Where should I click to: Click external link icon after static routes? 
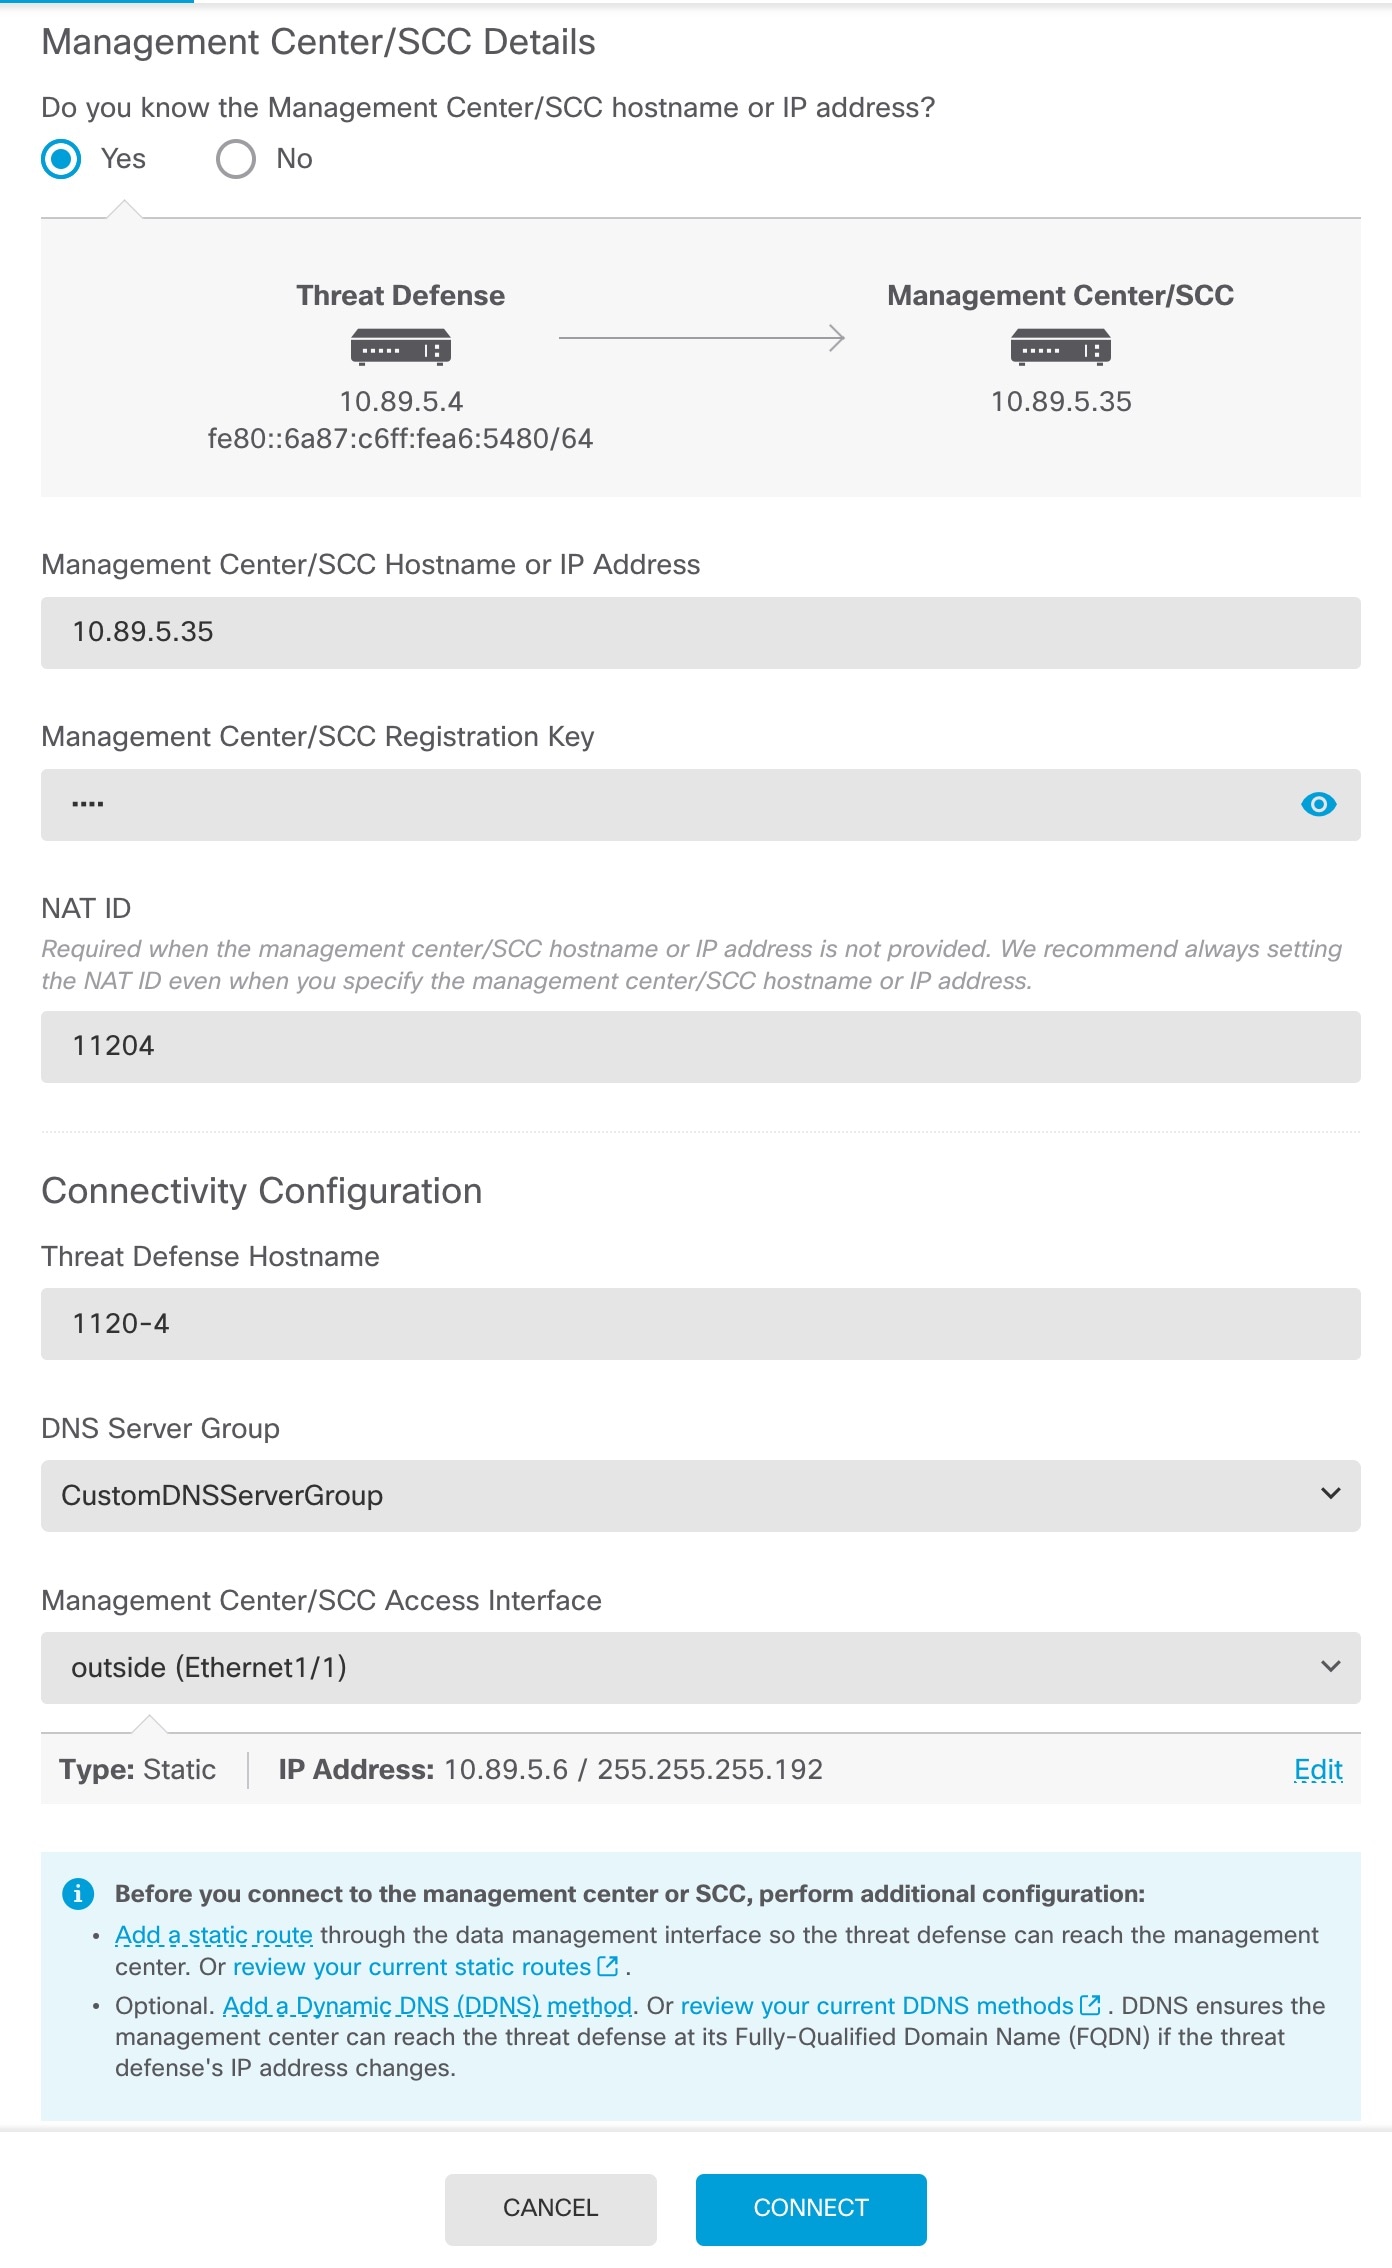(608, 1966)
